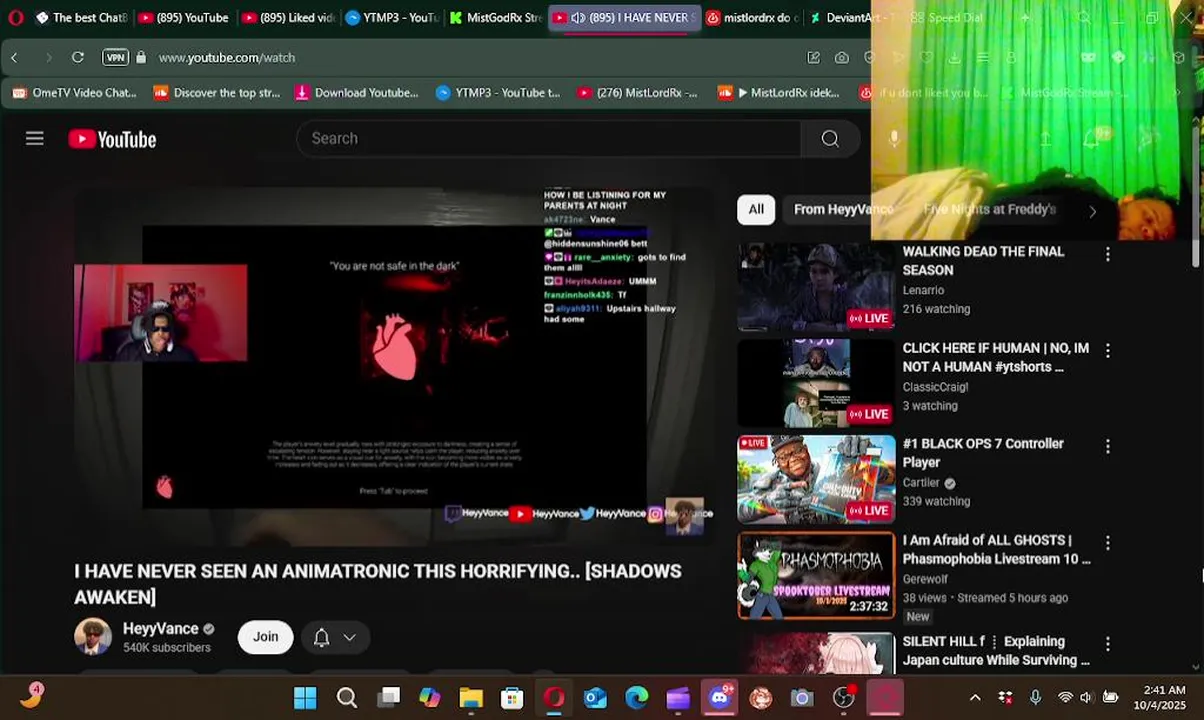Open the Copilot taskbar icon
The height and width of the screenshot is (720, 1204).
pos(430,697)
